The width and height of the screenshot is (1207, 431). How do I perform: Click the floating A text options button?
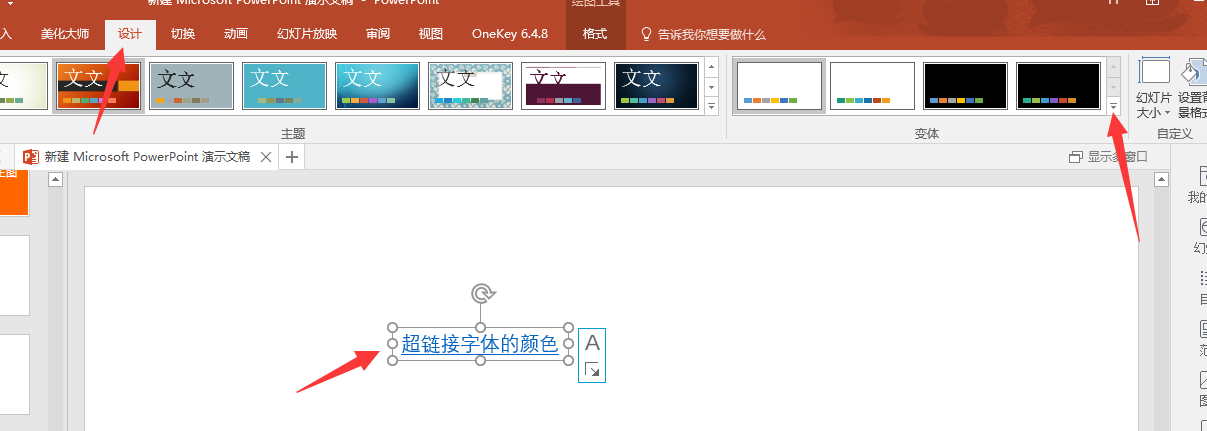click(592, 343)
